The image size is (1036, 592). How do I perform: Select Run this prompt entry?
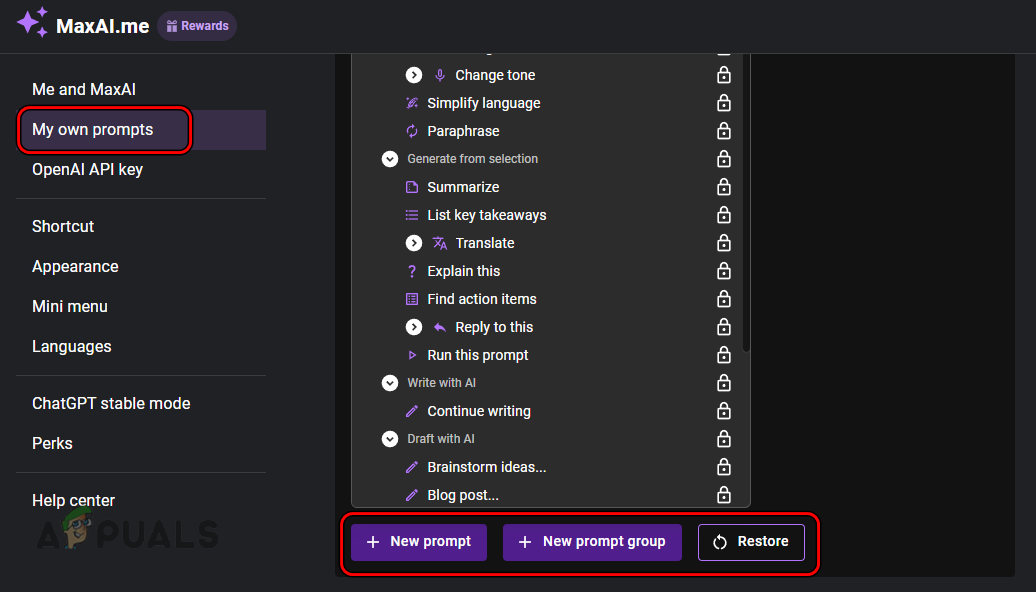tap(477, 354)
